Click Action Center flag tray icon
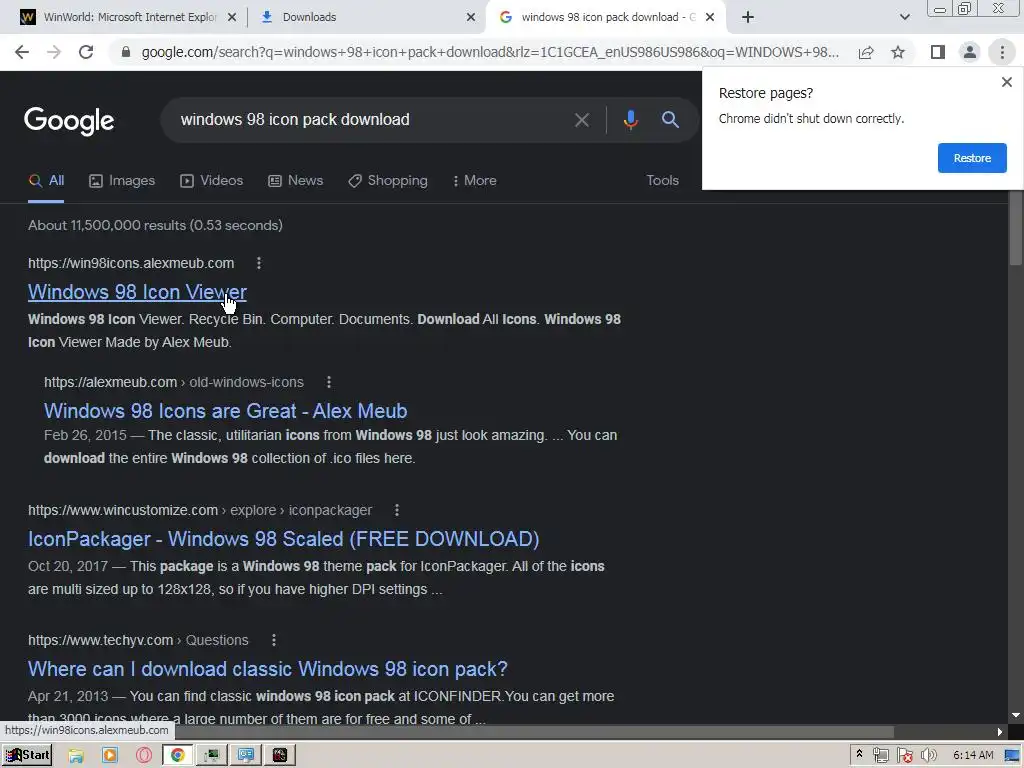 click(x=904, y=756)
